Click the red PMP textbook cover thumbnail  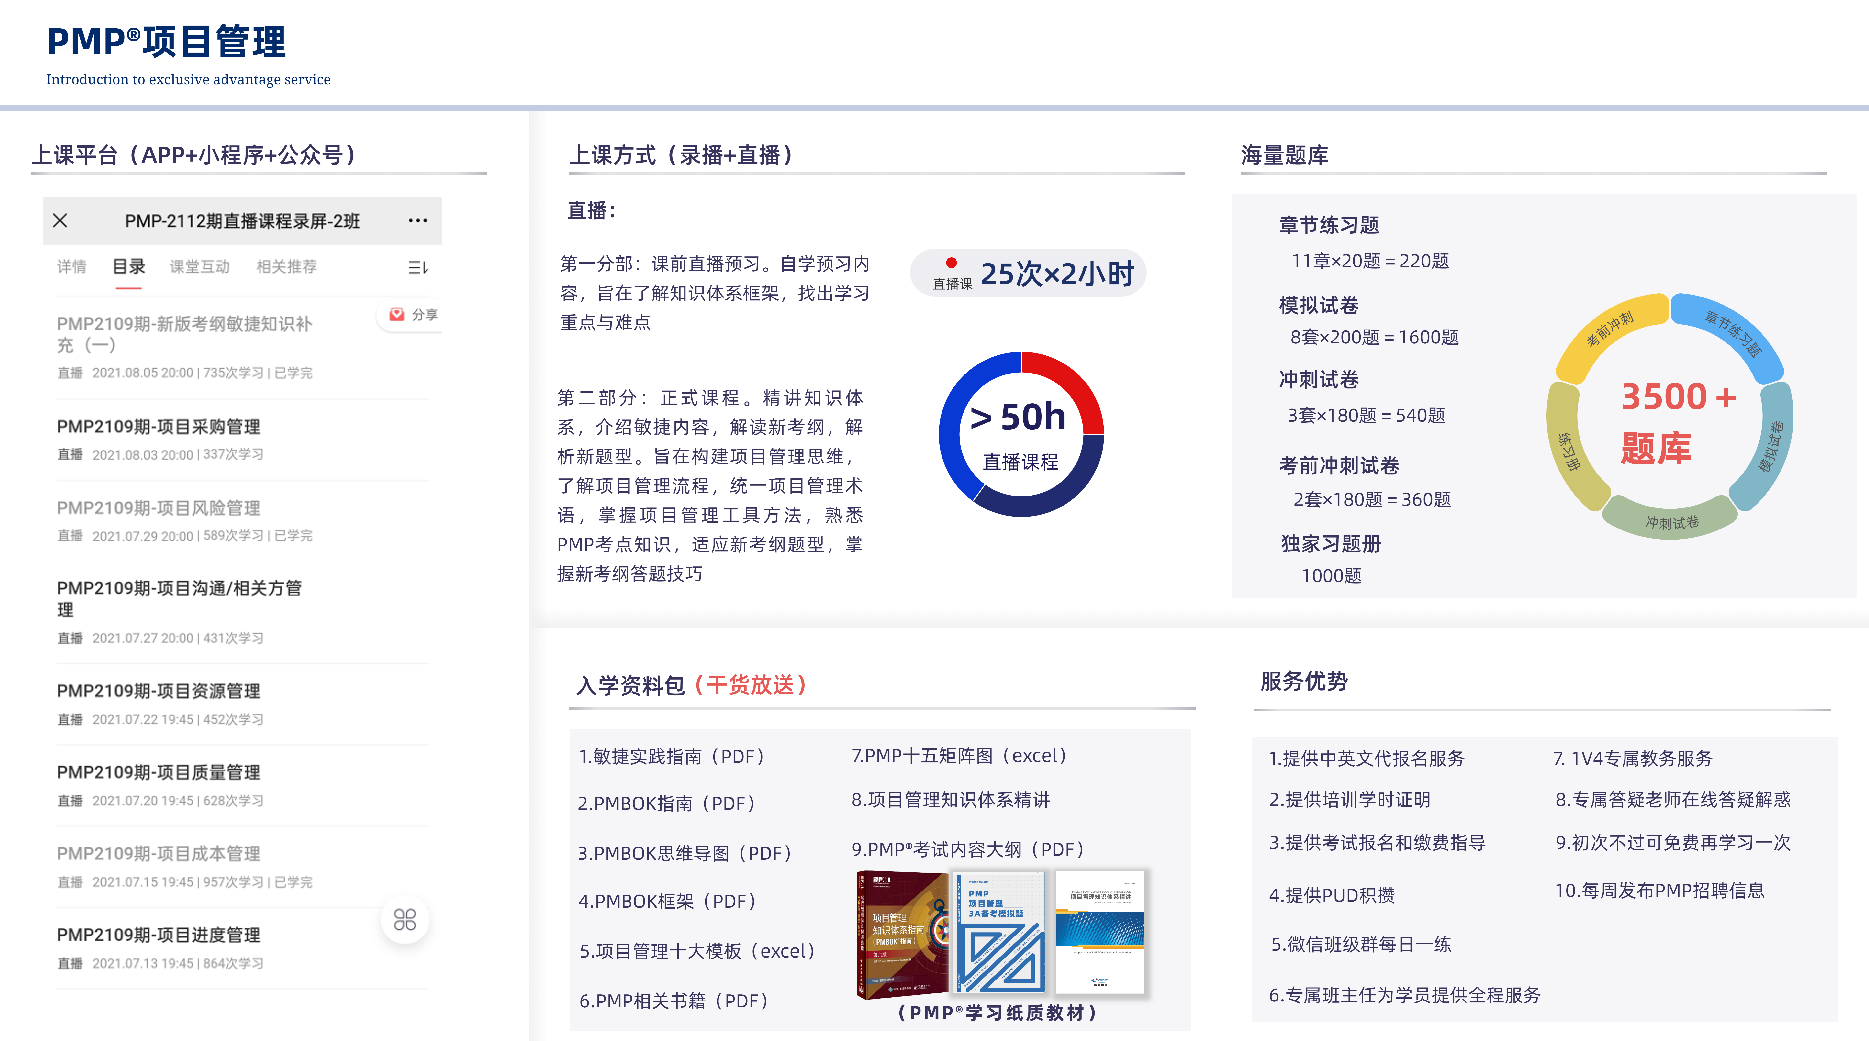[x=902, y=935]
